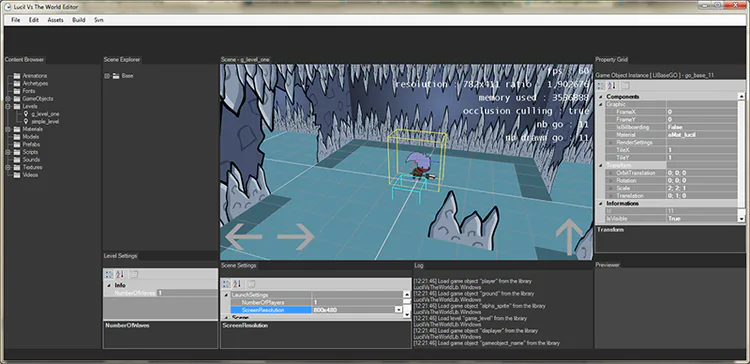The image size is (750, 364).
Task: Click Property Pages icon in Property Grid
Action: [625, 86]
